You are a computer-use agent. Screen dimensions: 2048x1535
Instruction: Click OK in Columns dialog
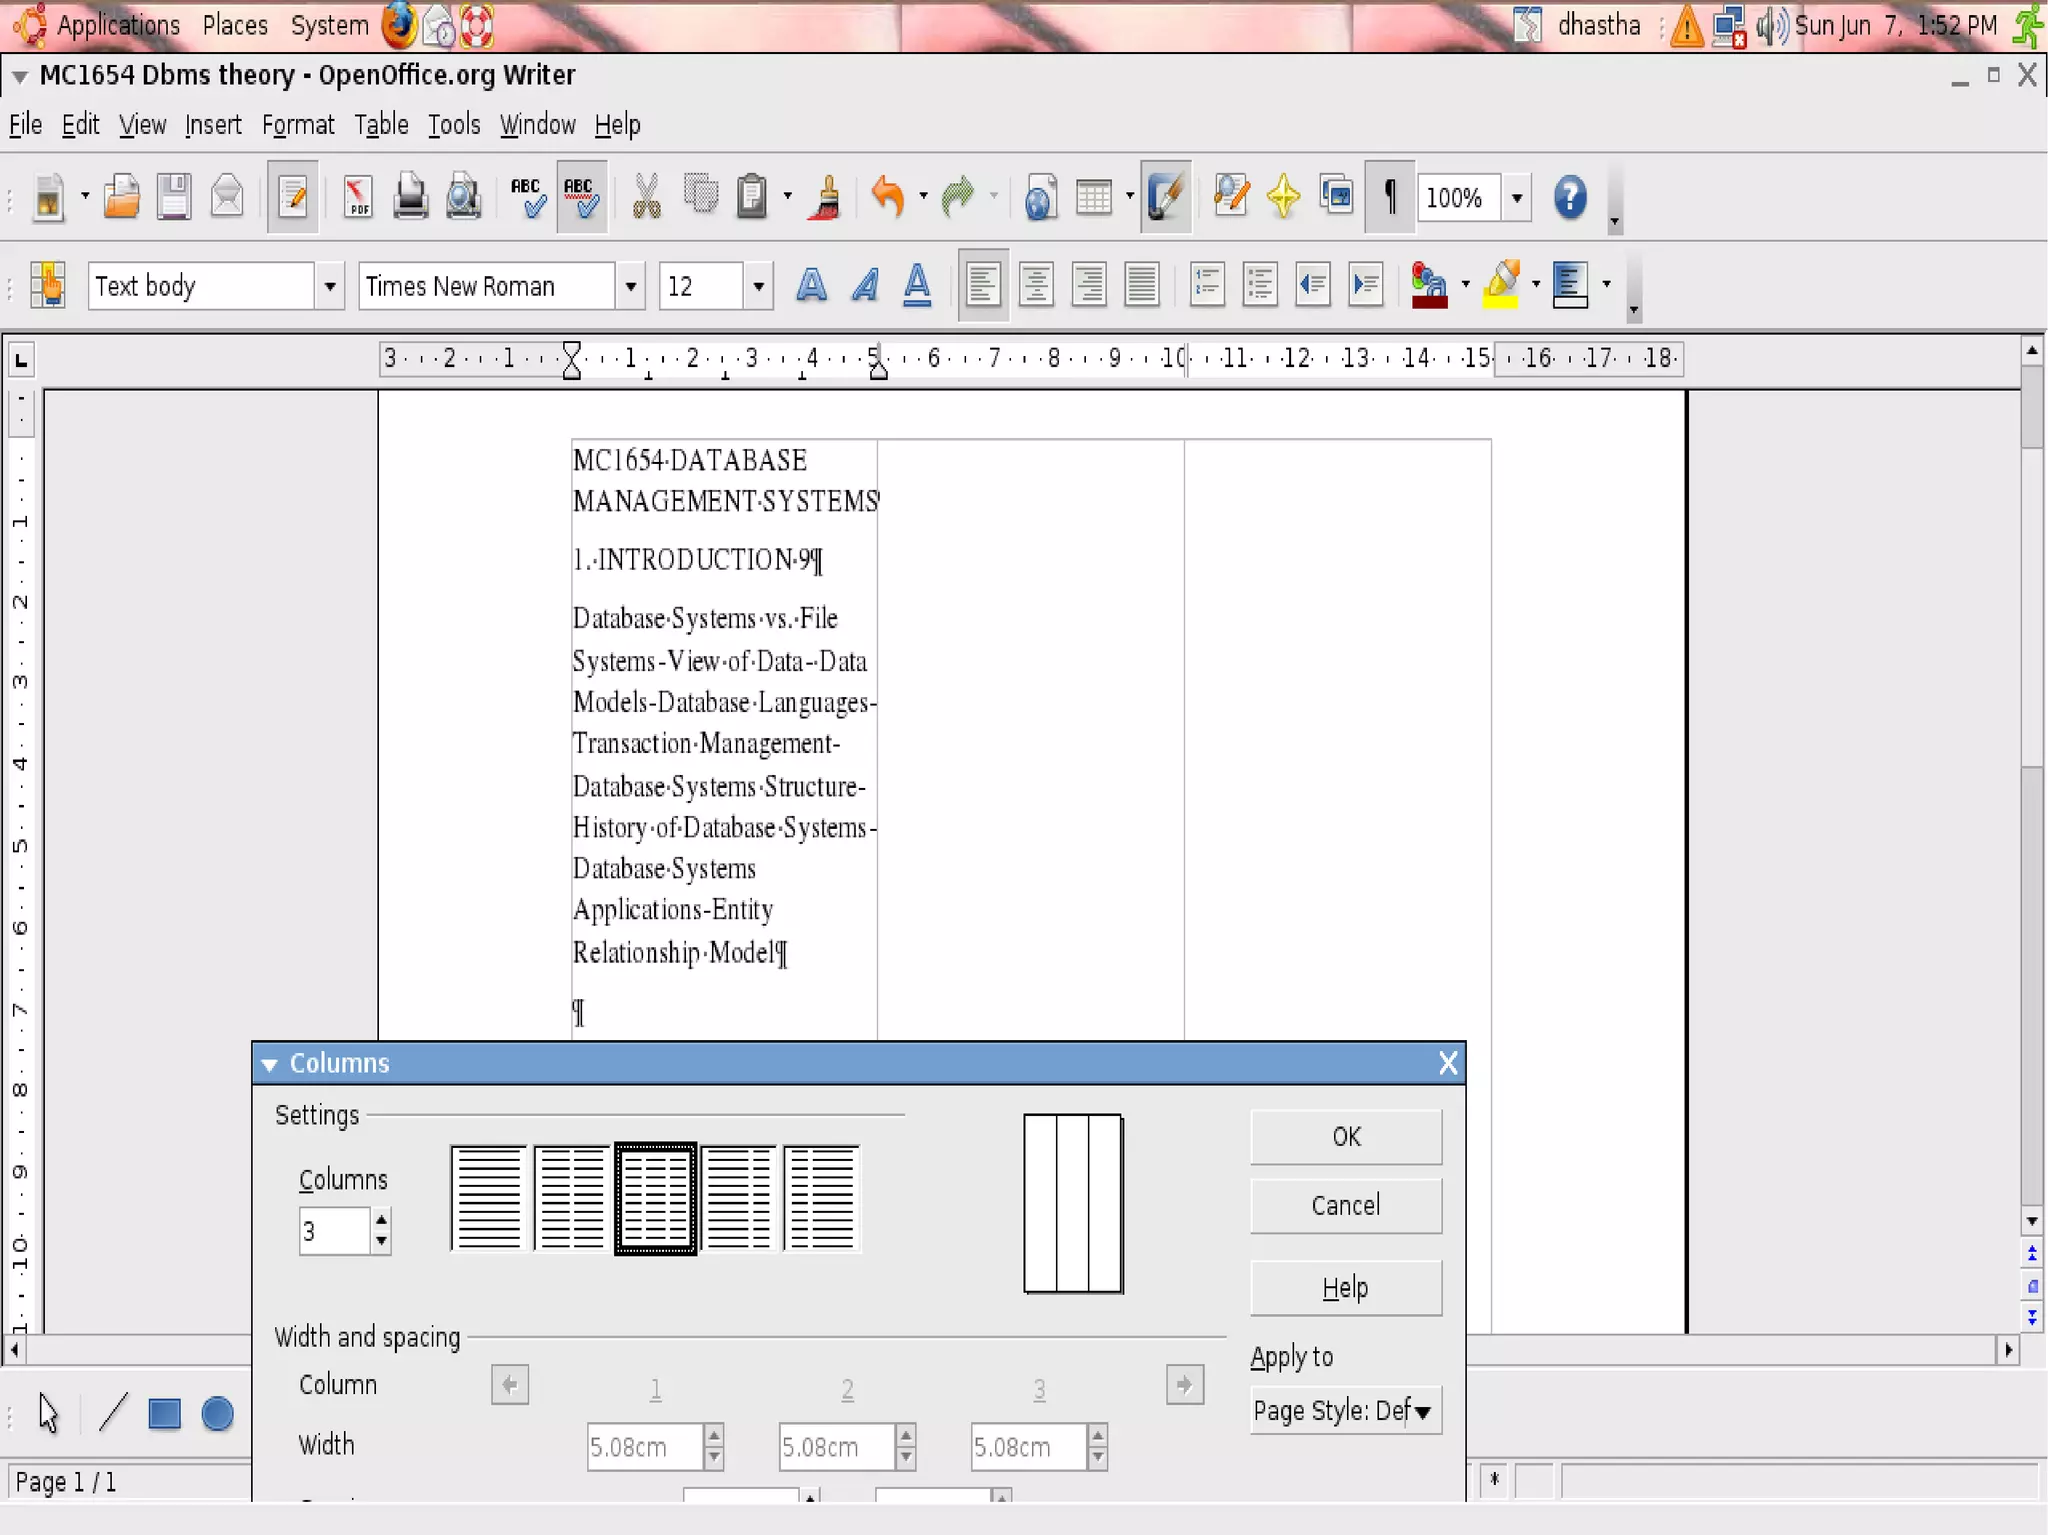tap(1346, 1137)
